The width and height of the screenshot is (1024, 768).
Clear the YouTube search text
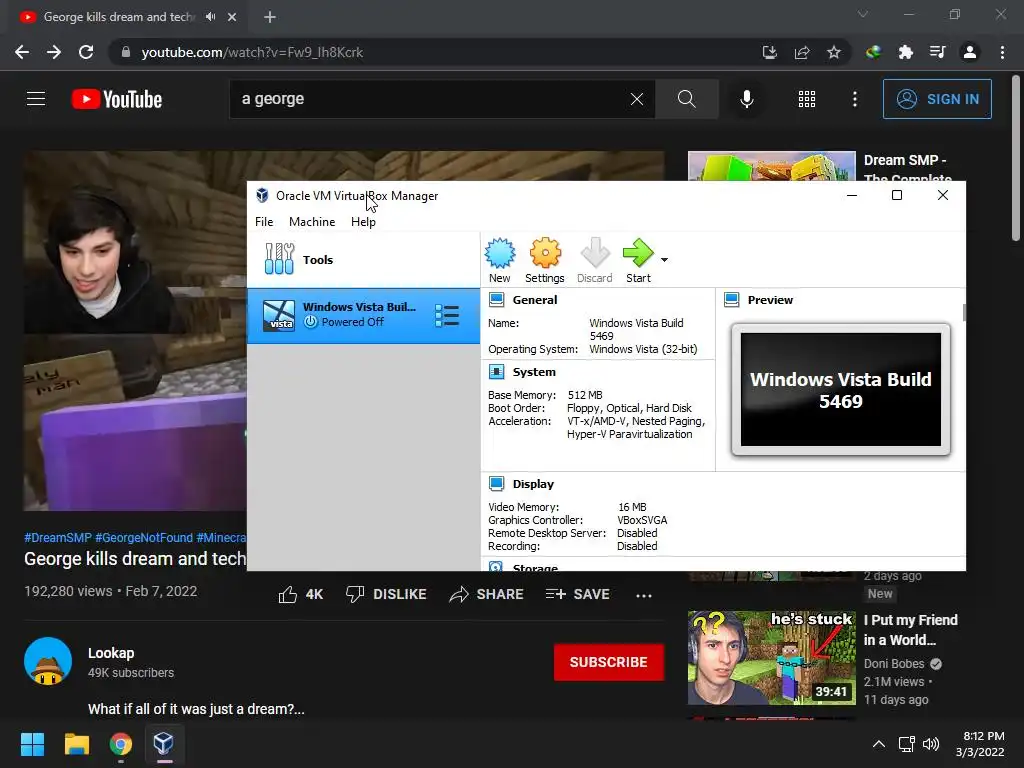[637, 99]
